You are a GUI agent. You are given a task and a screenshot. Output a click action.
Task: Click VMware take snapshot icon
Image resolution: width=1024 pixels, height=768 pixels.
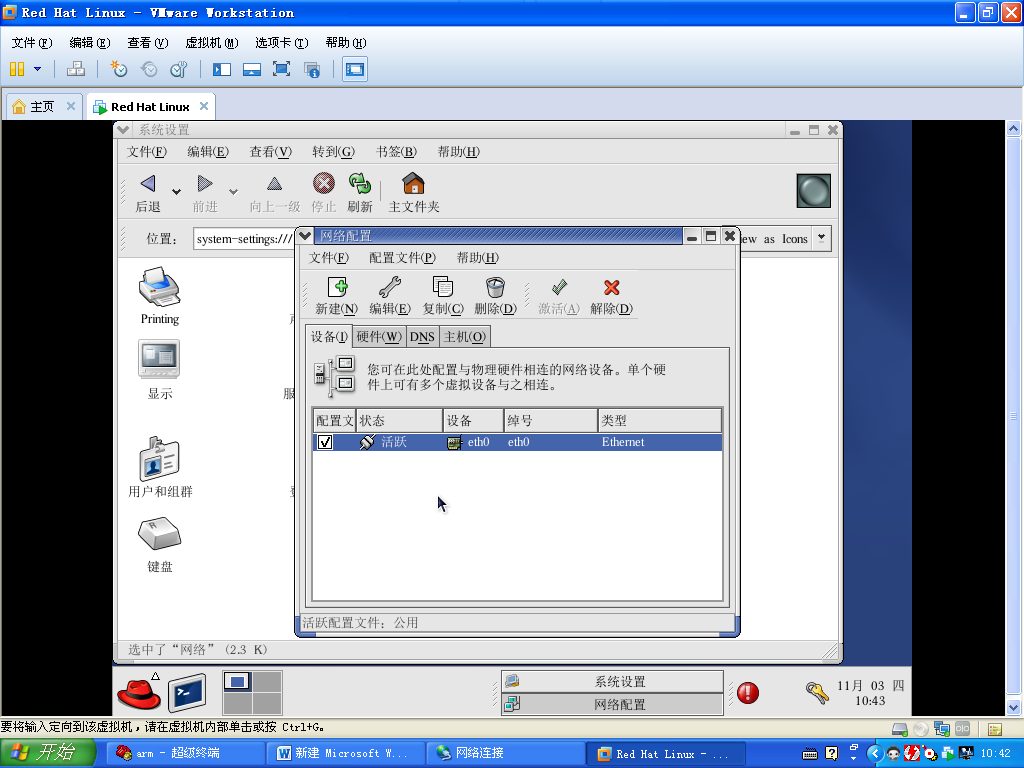(x=118, y=69)
